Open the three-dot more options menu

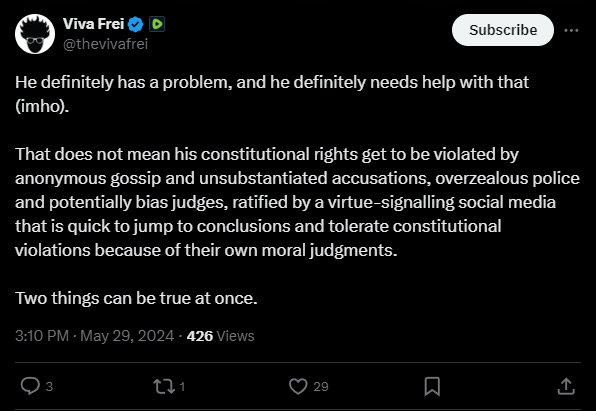tap(571, 30)
